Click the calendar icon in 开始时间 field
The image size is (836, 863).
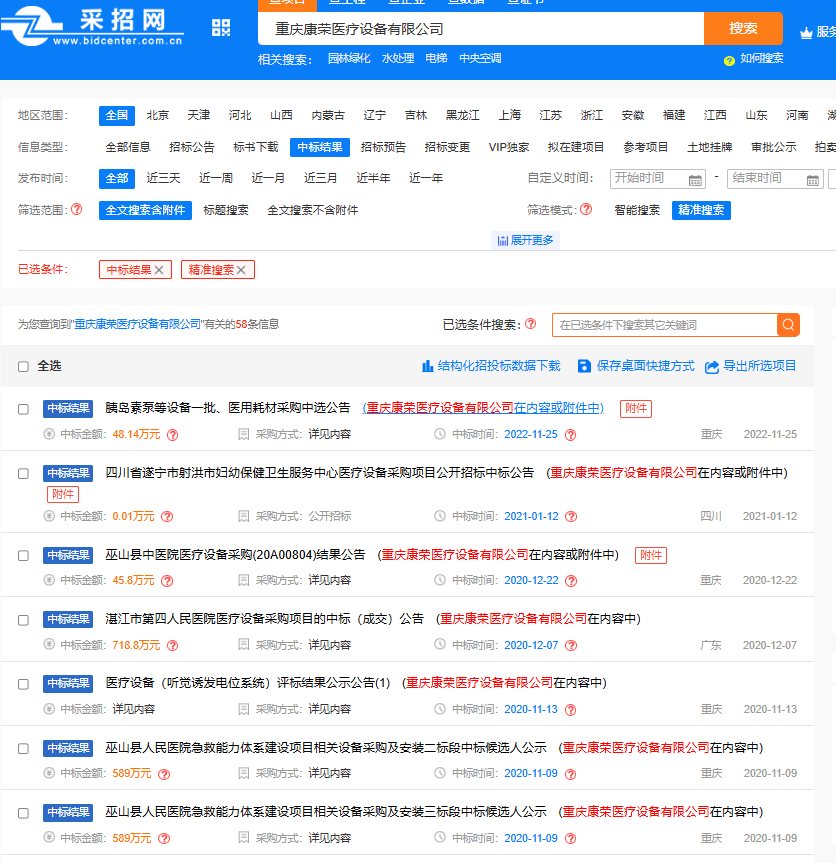pyautogui.click(x=696, y=179)
